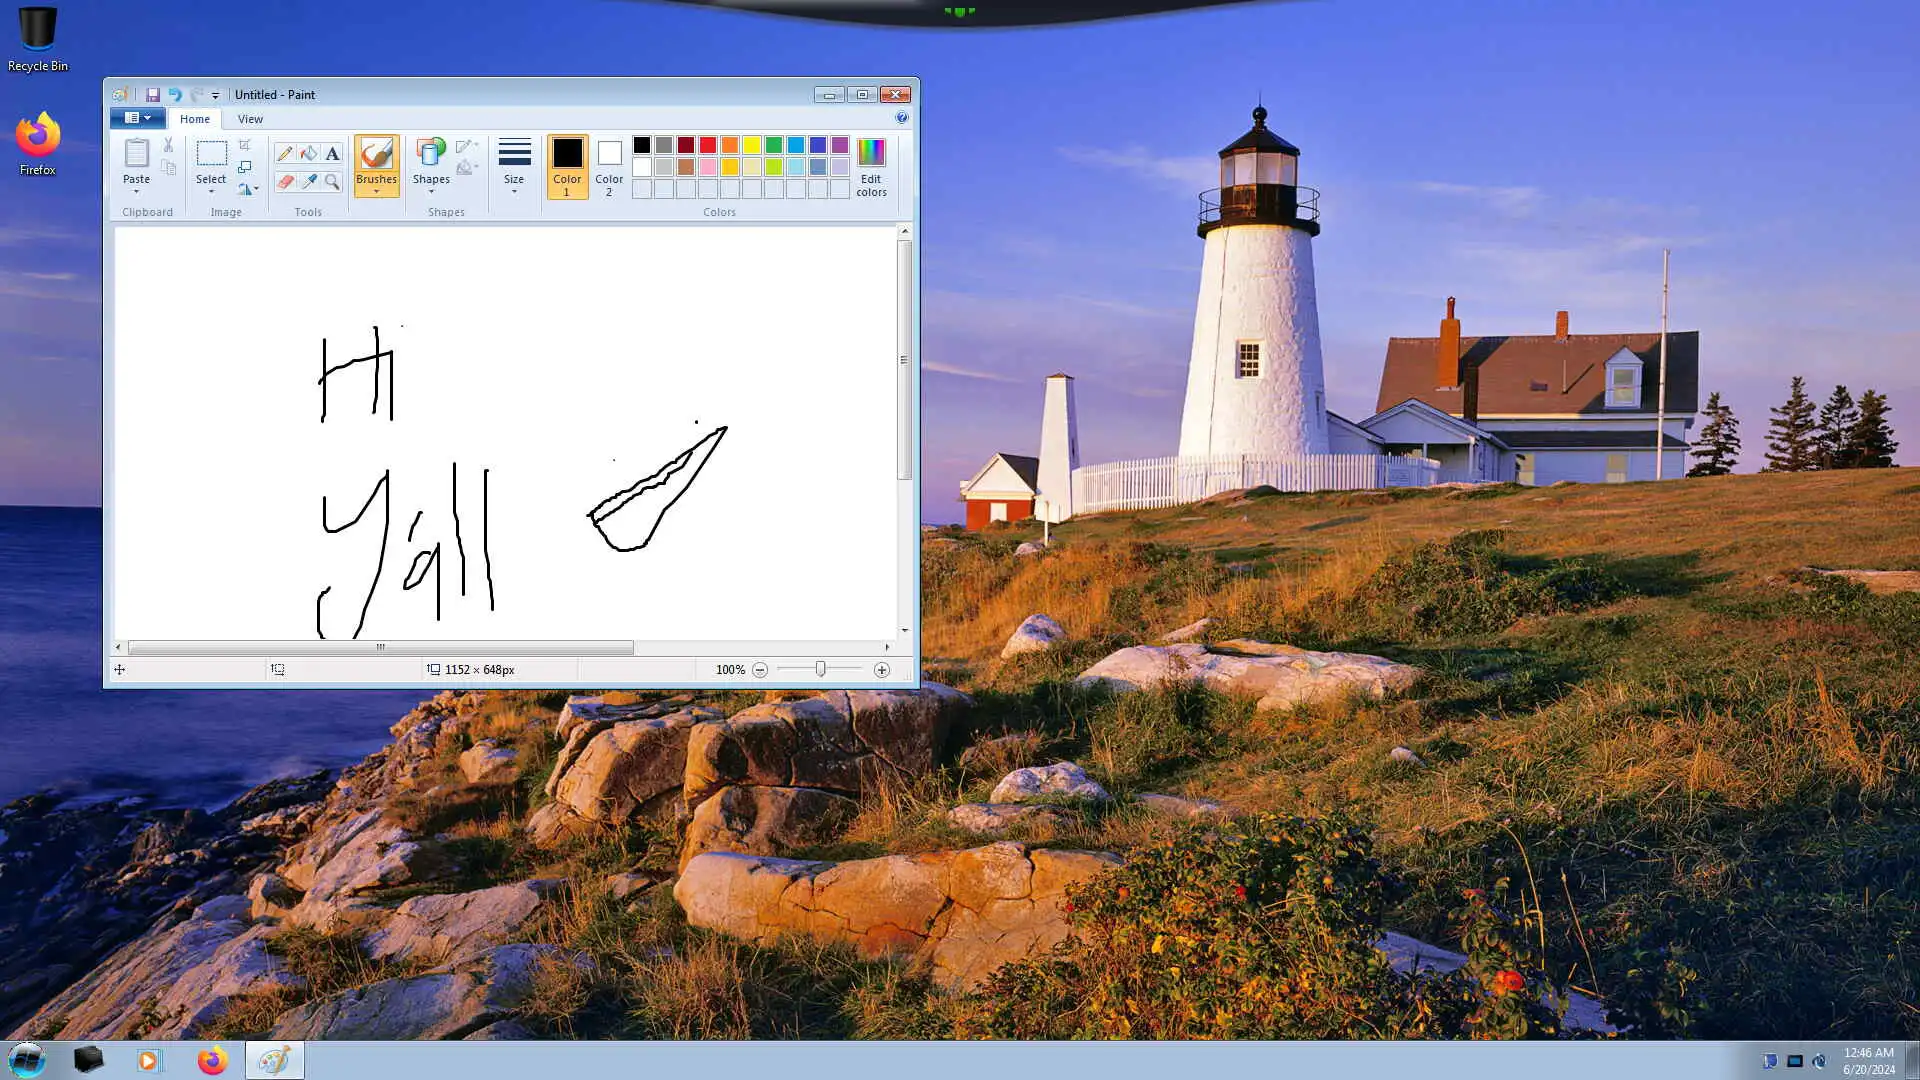Switch to the View tab
1920x1080 pixels.
(x=250, y=119)
